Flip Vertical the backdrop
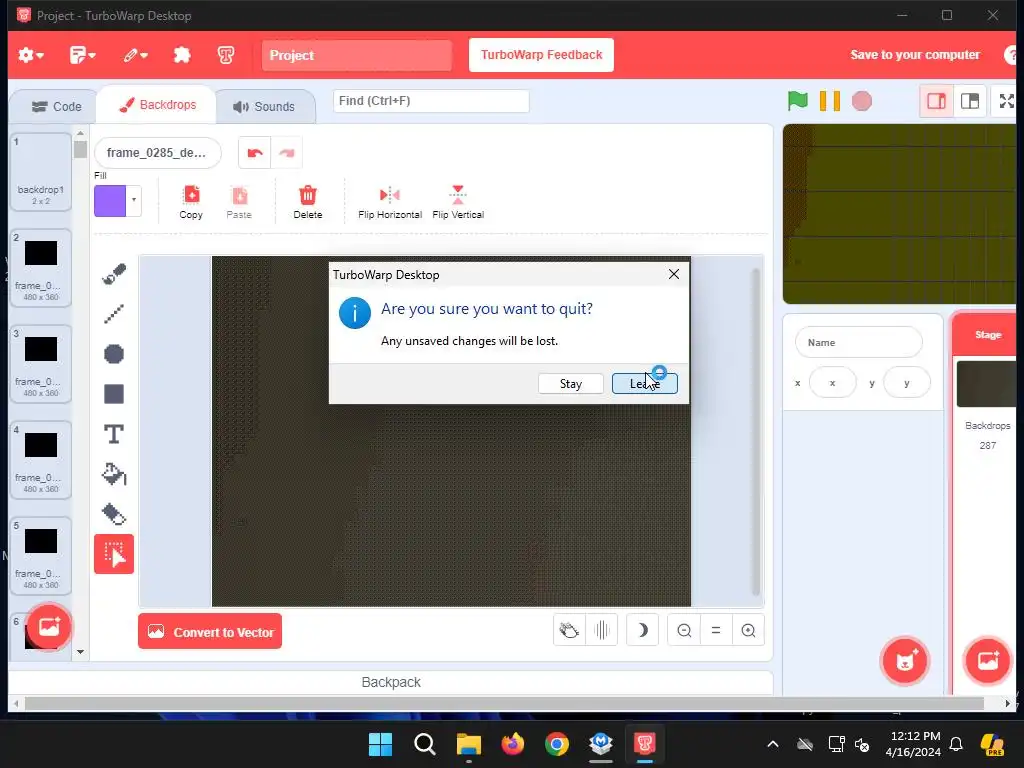This screenshot has width=1024, height=768. point(458,202)
